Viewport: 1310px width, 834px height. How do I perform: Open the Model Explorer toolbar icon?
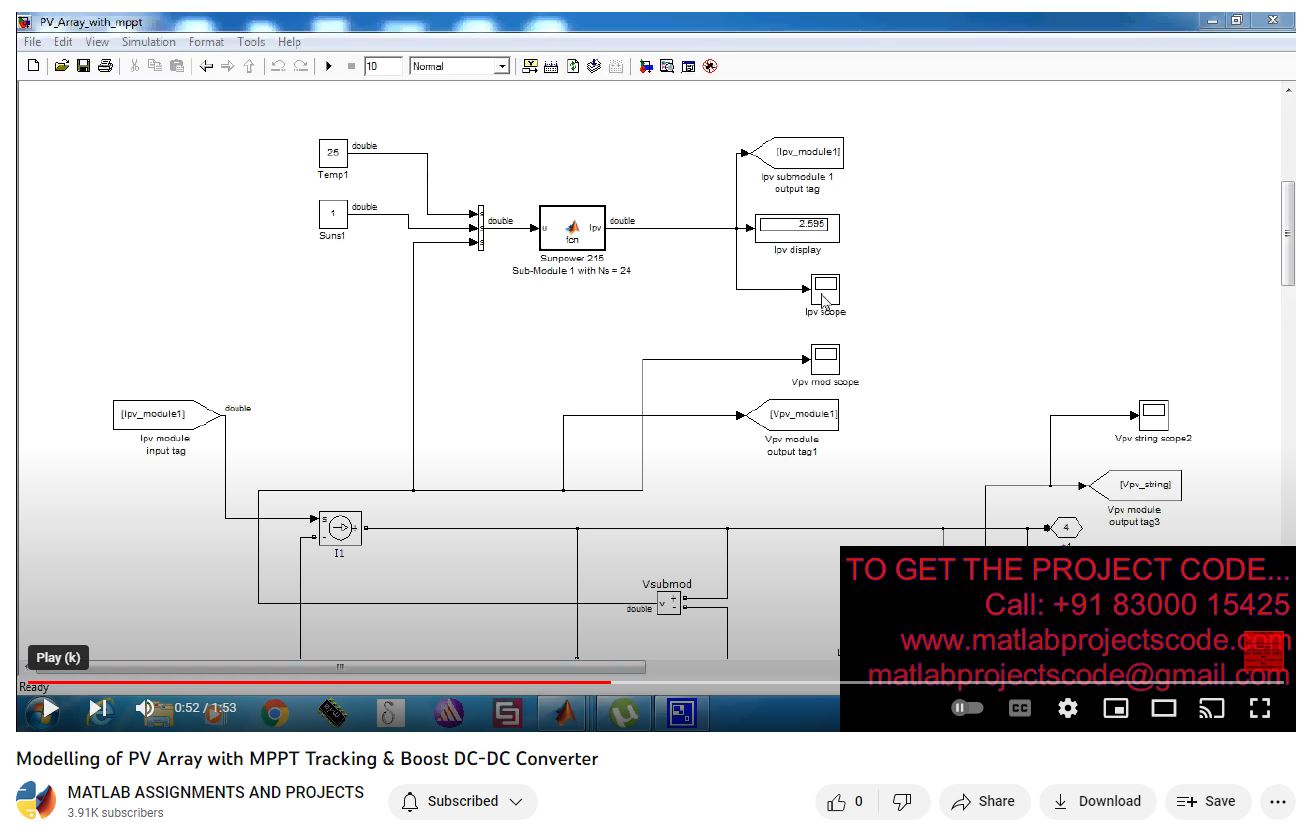point(666,66)
